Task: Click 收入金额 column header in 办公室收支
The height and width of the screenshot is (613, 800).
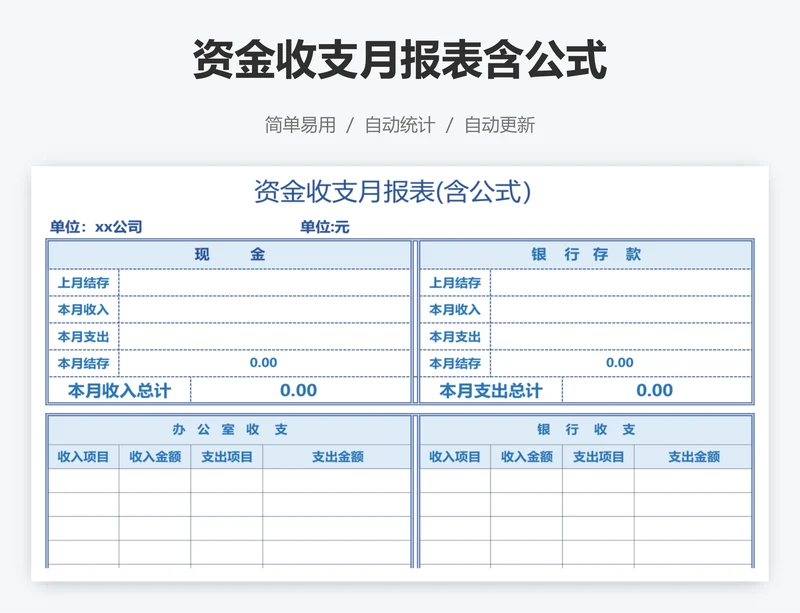Action: 155,457
